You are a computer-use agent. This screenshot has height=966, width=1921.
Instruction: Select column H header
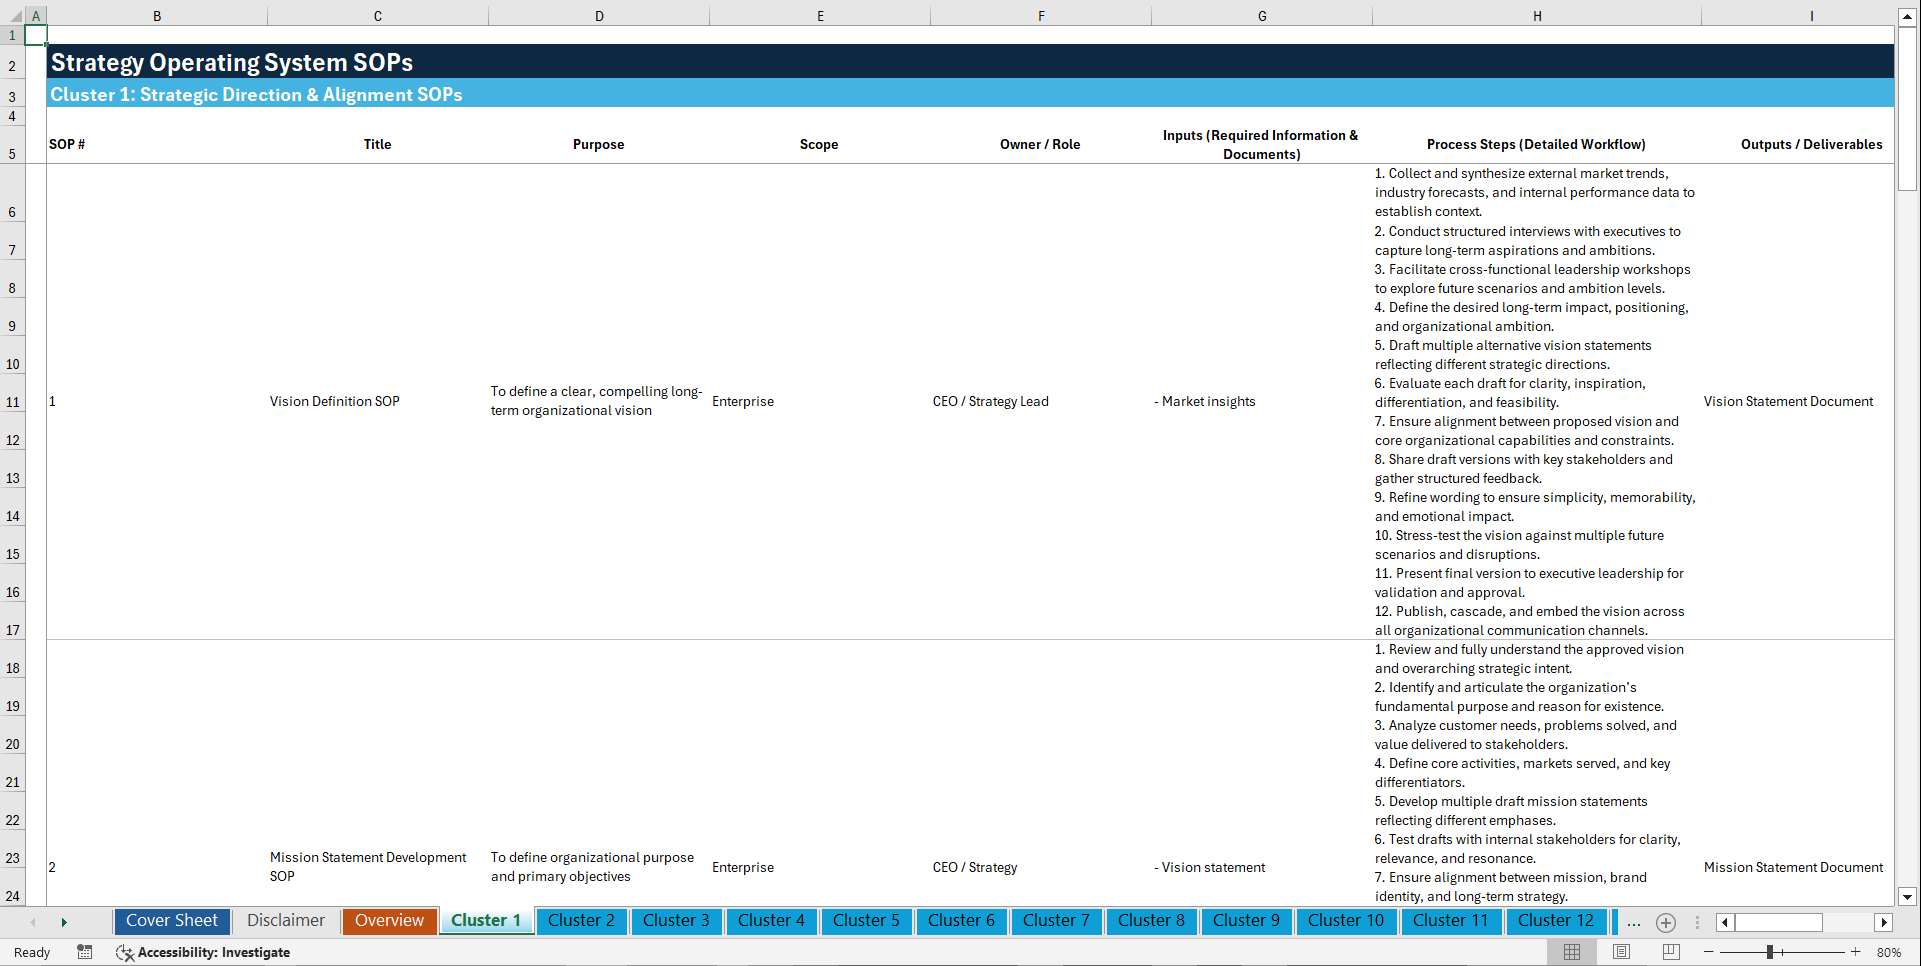click(x=1537, y=16)
